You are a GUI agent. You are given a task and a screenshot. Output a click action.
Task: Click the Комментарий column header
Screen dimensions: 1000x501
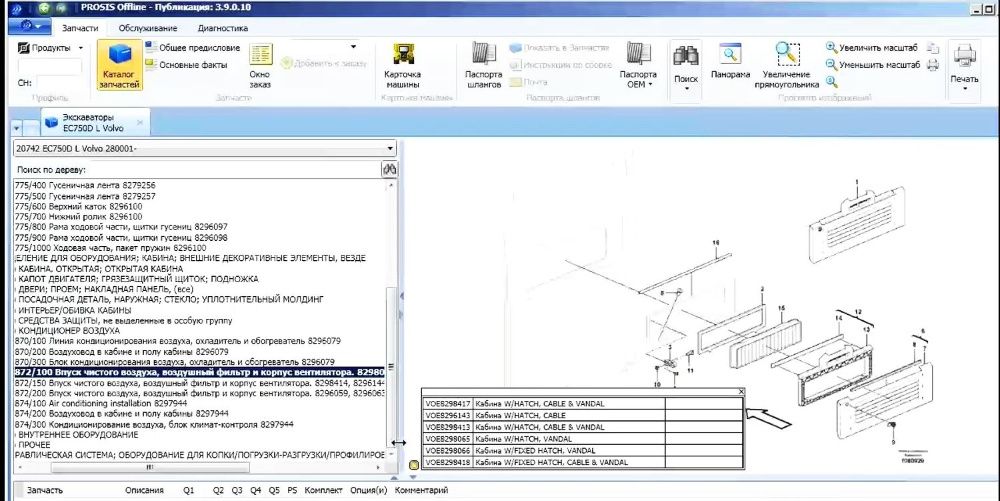tap(421, 490)
